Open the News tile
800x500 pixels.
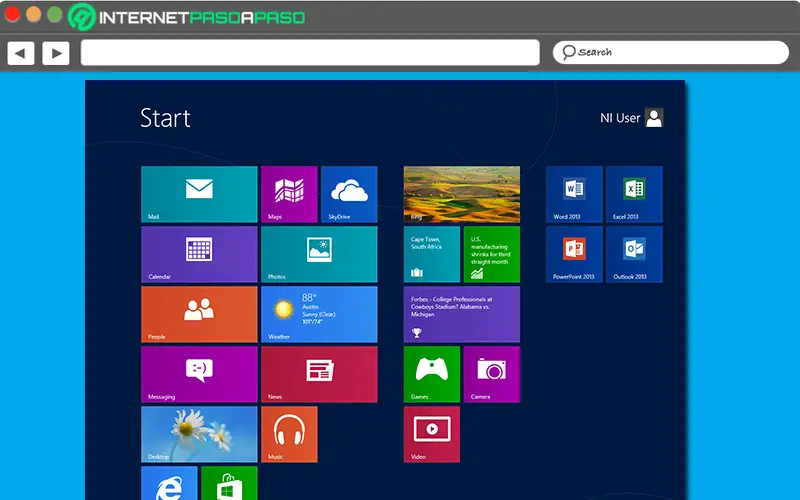[x=319, y=374]
